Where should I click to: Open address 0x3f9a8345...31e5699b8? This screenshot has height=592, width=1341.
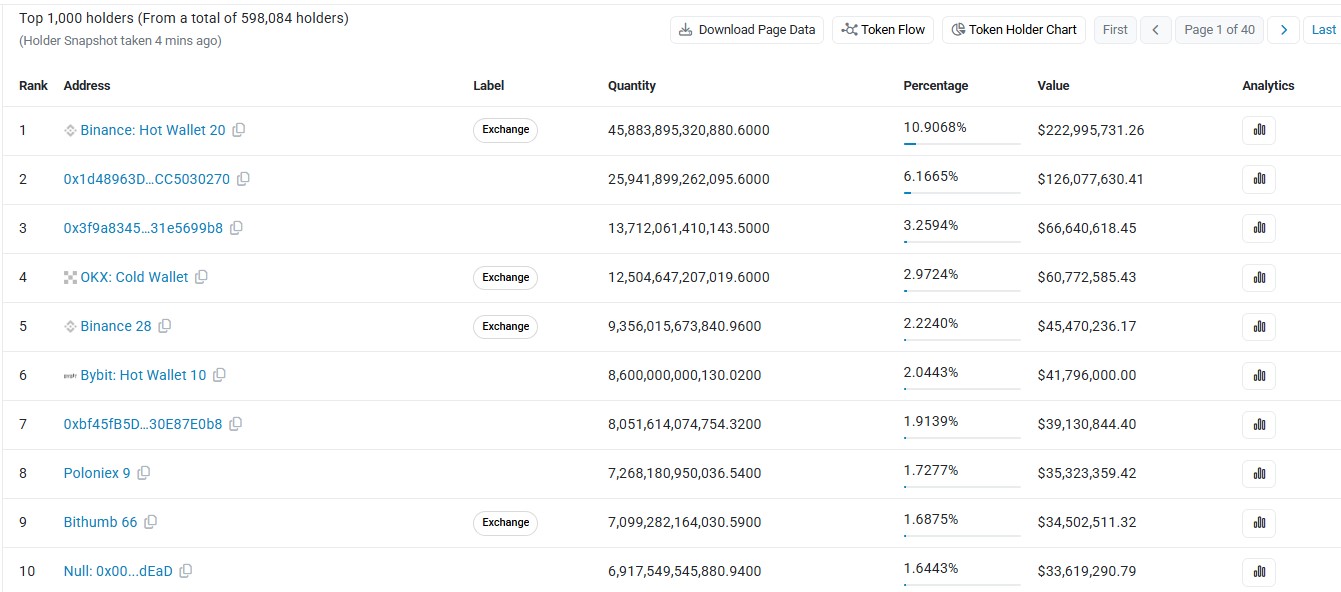coord(143,228)
